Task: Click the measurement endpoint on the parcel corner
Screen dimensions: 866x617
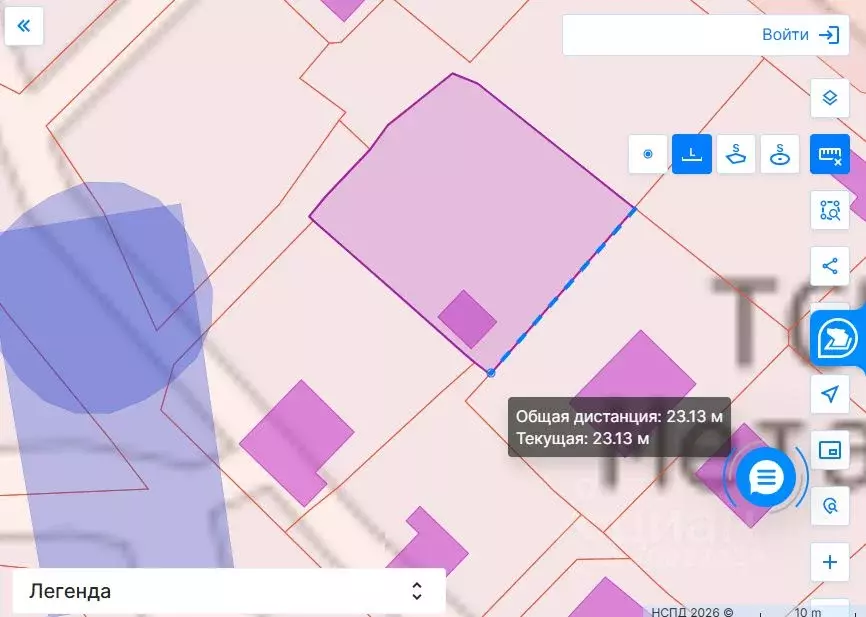Action: [x=490, y=373]
